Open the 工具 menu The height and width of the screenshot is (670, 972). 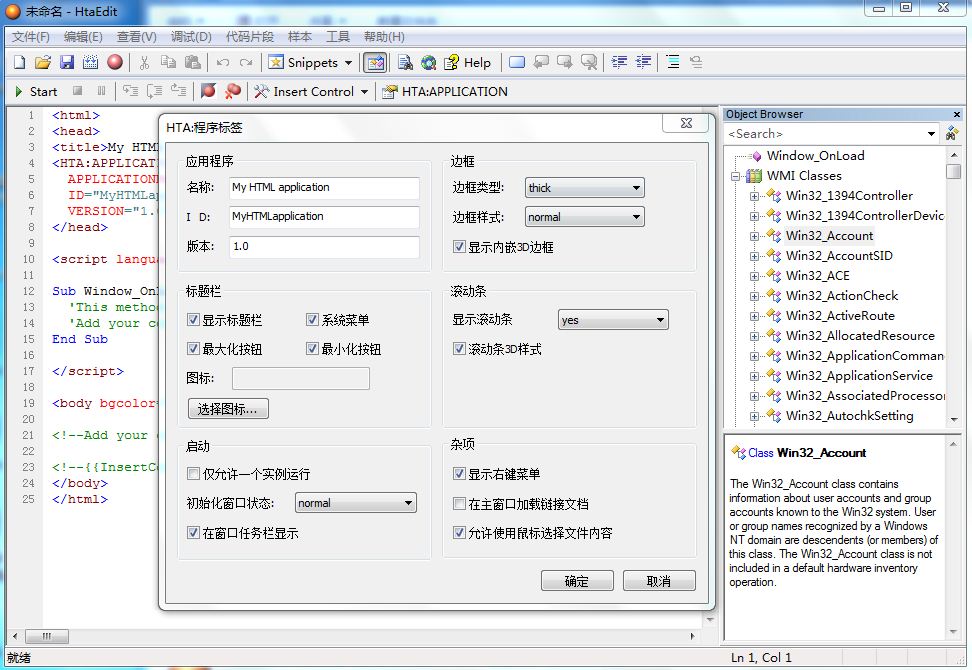pos(338,37)
